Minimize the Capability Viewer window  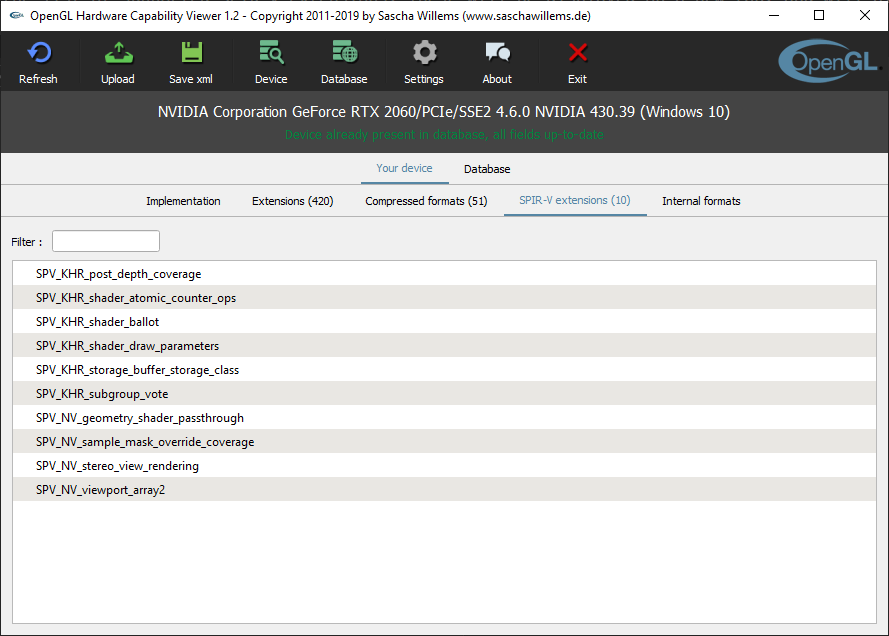(774, 15)
